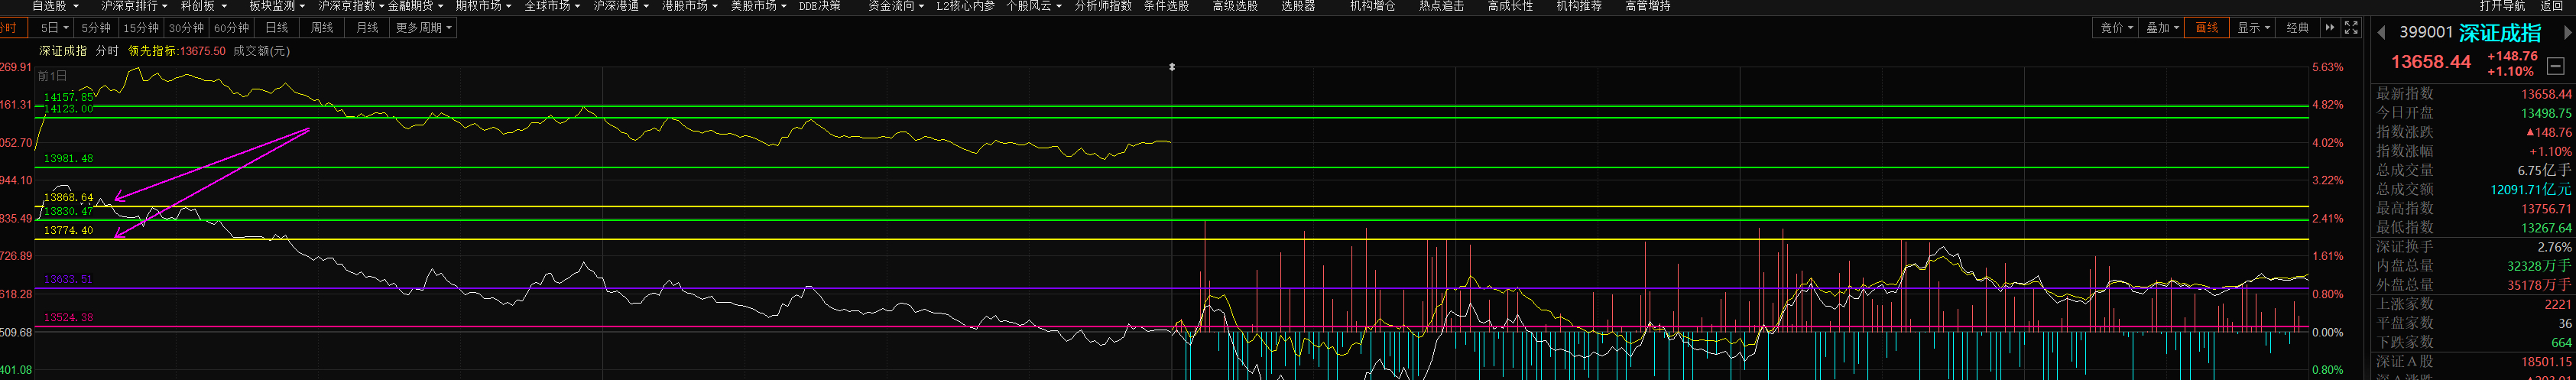
Task: Go to previous stock with left arrow
Action: pos(2381,33)
